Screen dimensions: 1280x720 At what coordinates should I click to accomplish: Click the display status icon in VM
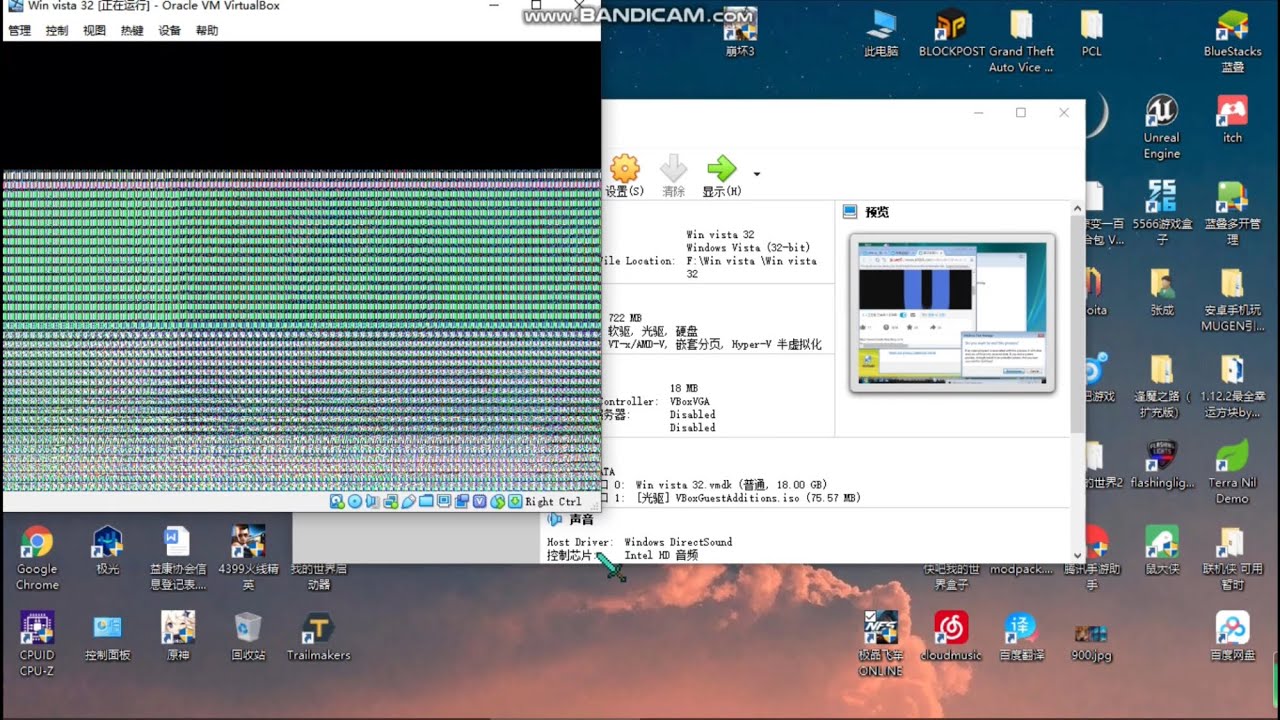(x=444, y=501)
